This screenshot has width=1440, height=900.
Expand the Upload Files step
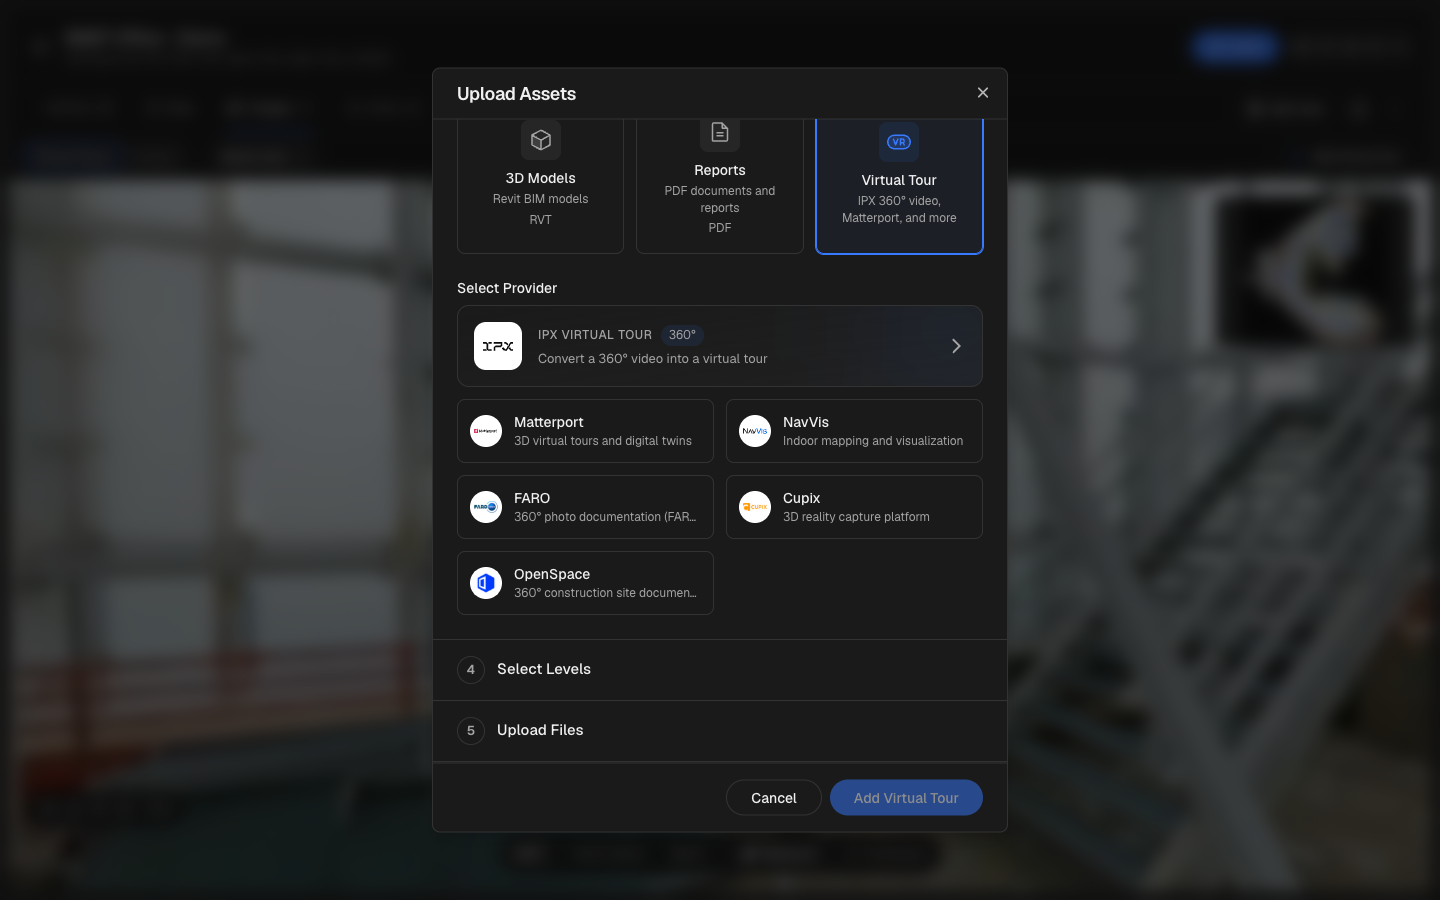720,731
